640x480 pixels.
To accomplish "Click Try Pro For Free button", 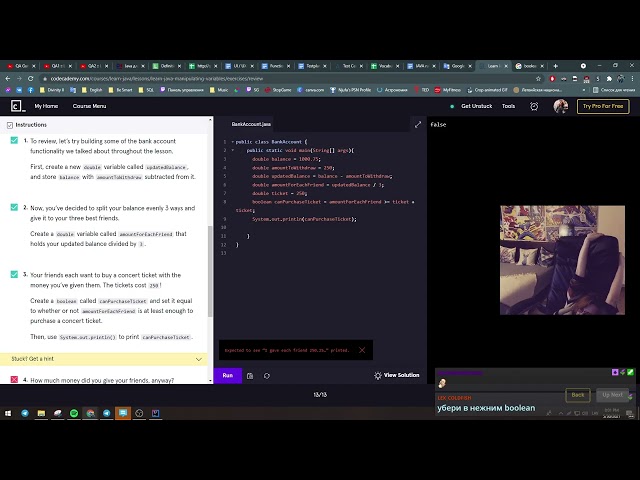I will click(603, 106).
